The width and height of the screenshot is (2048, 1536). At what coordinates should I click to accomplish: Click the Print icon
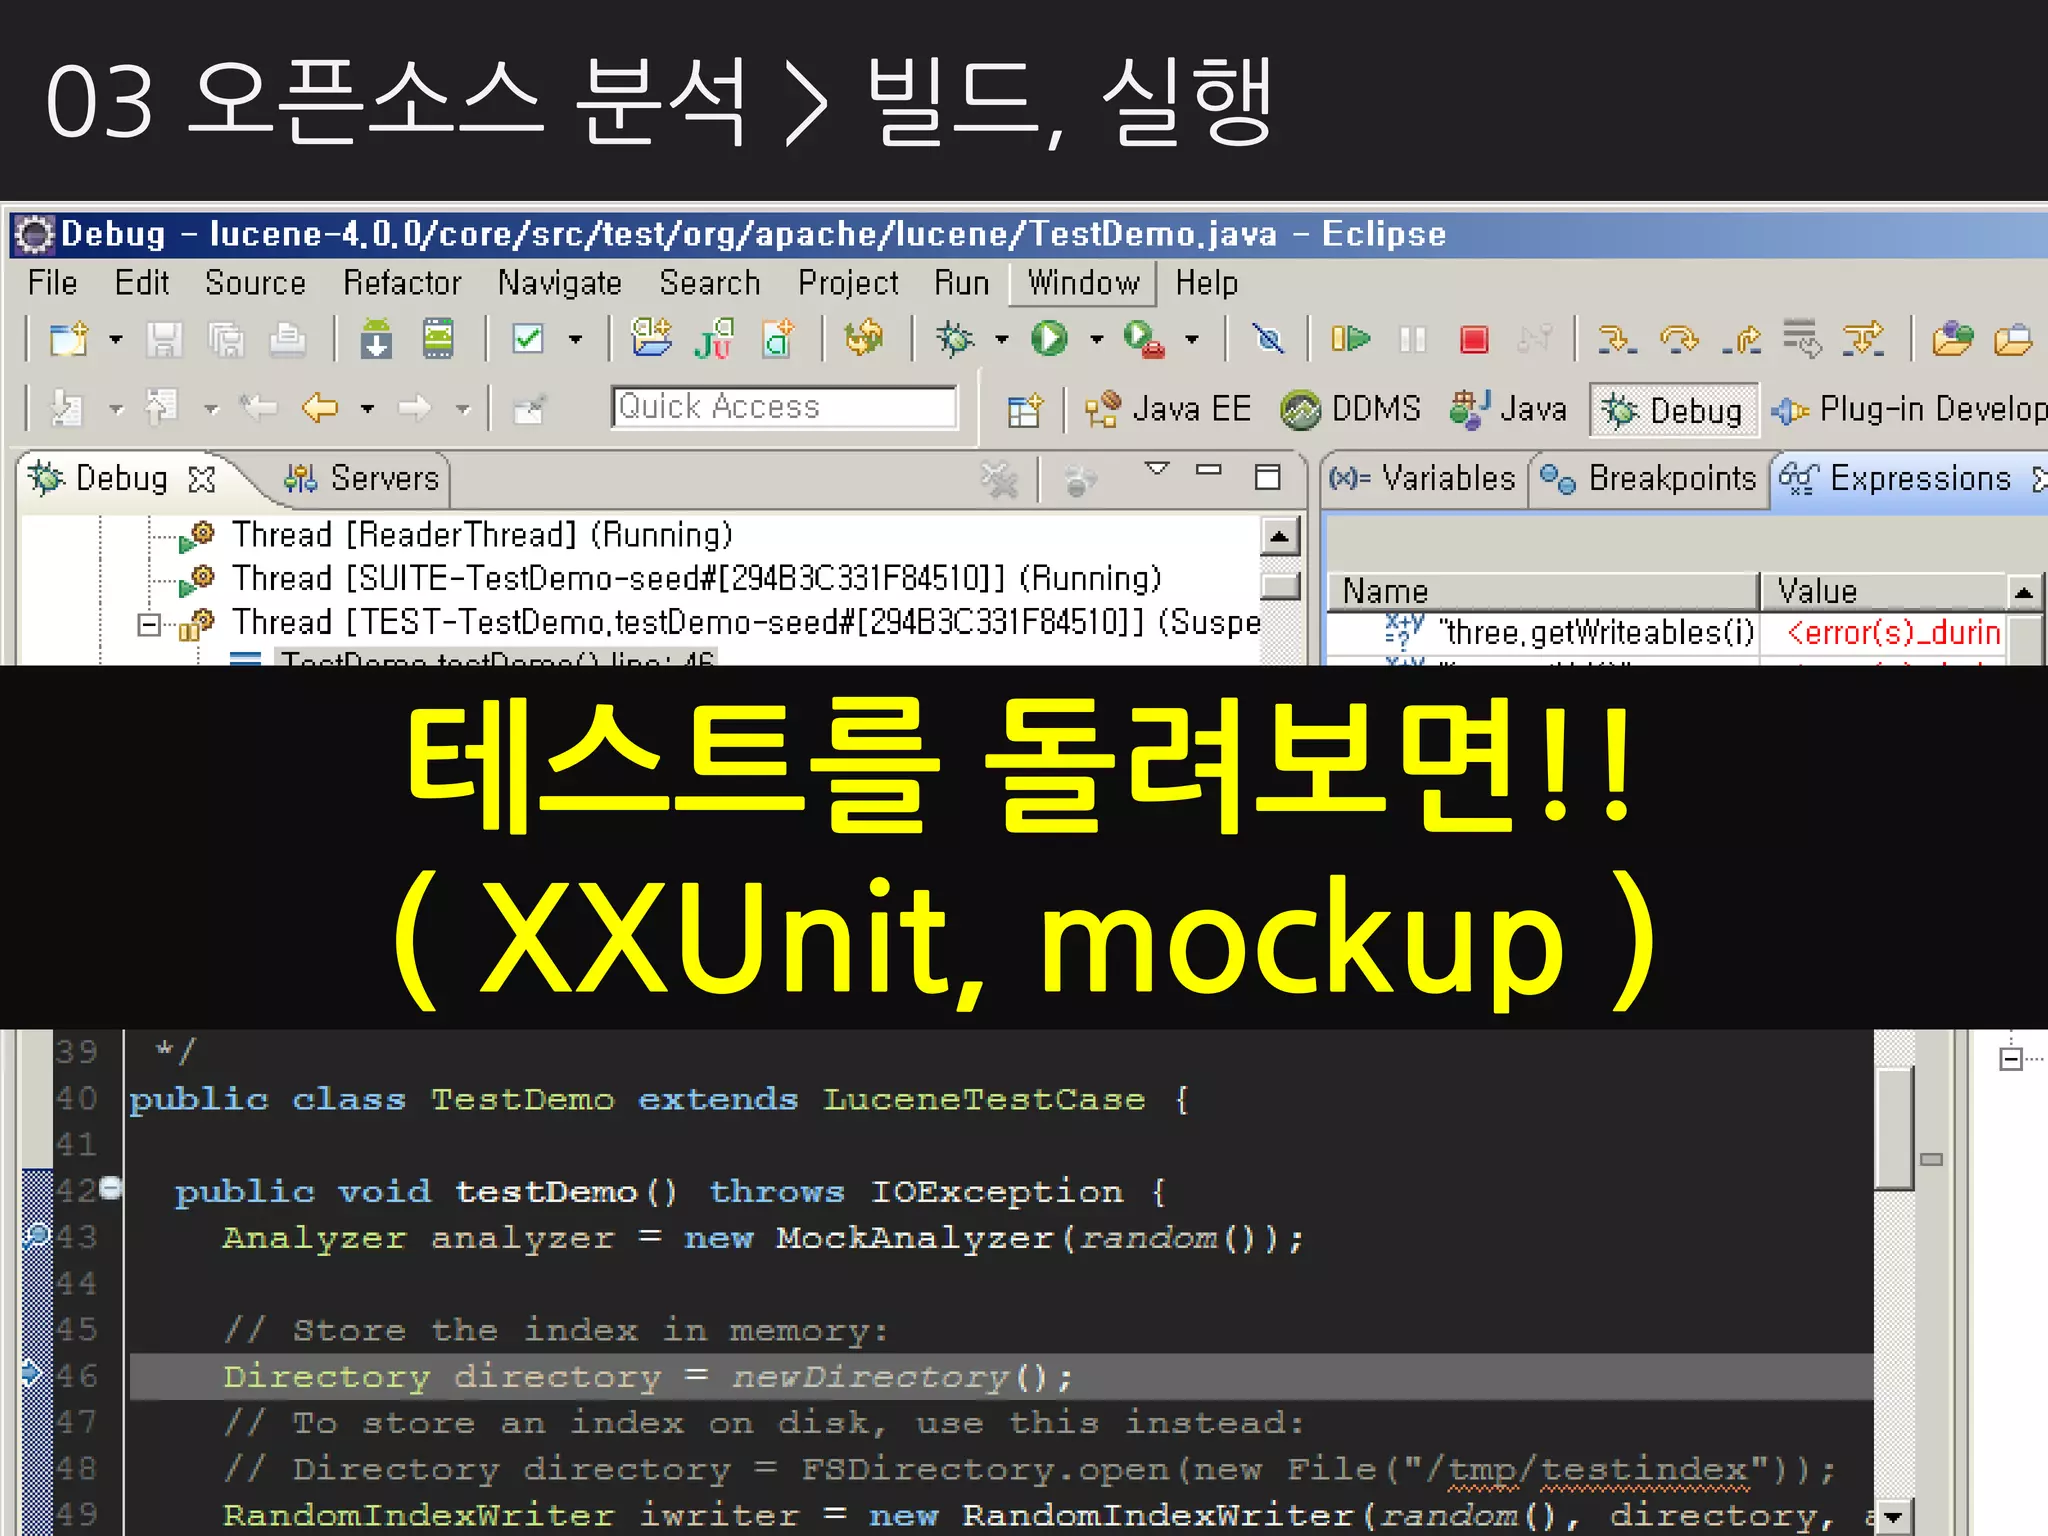point(288,340)
